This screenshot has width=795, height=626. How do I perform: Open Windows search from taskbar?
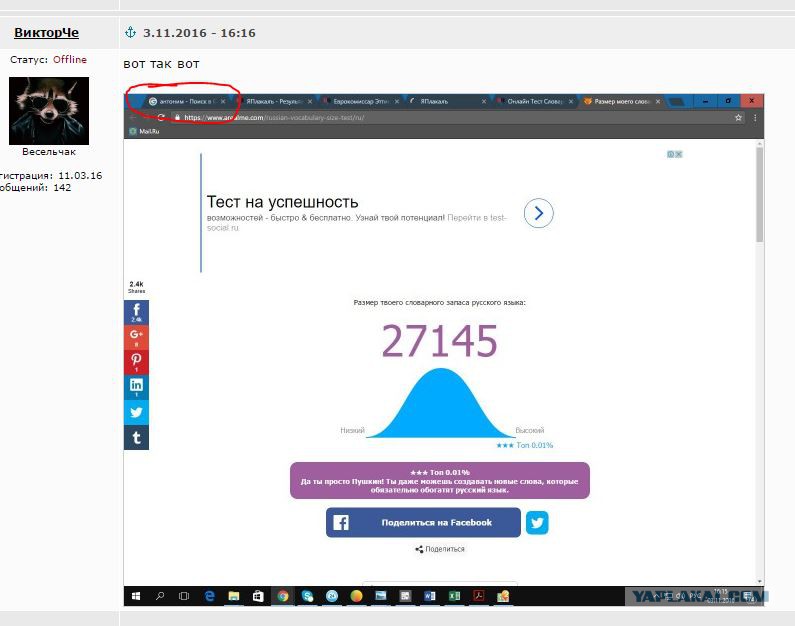pyautogui.click(x=160, y=596)
